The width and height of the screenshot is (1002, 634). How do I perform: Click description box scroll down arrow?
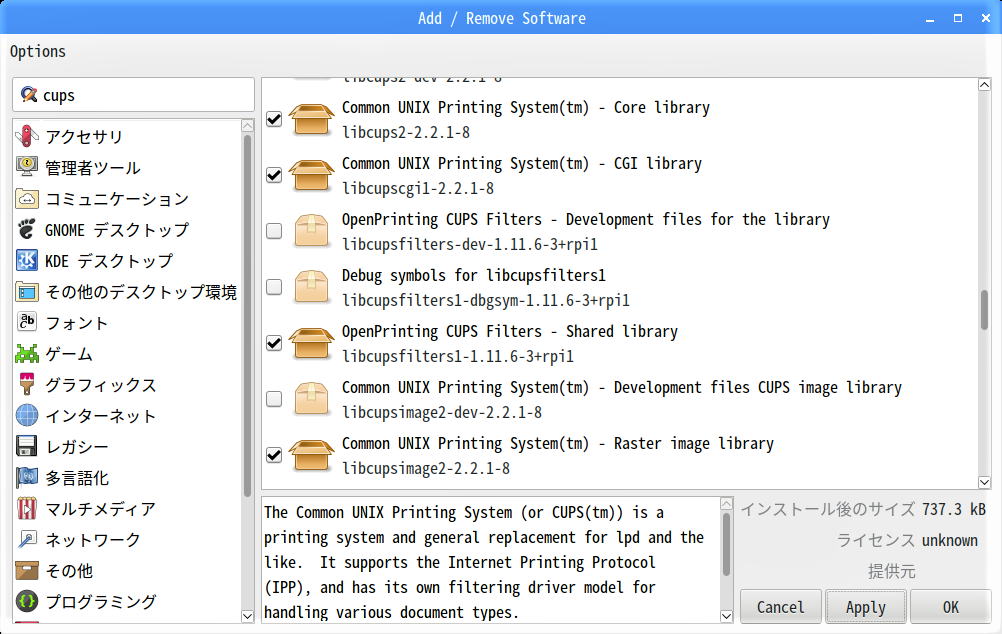tap(726, 616)
